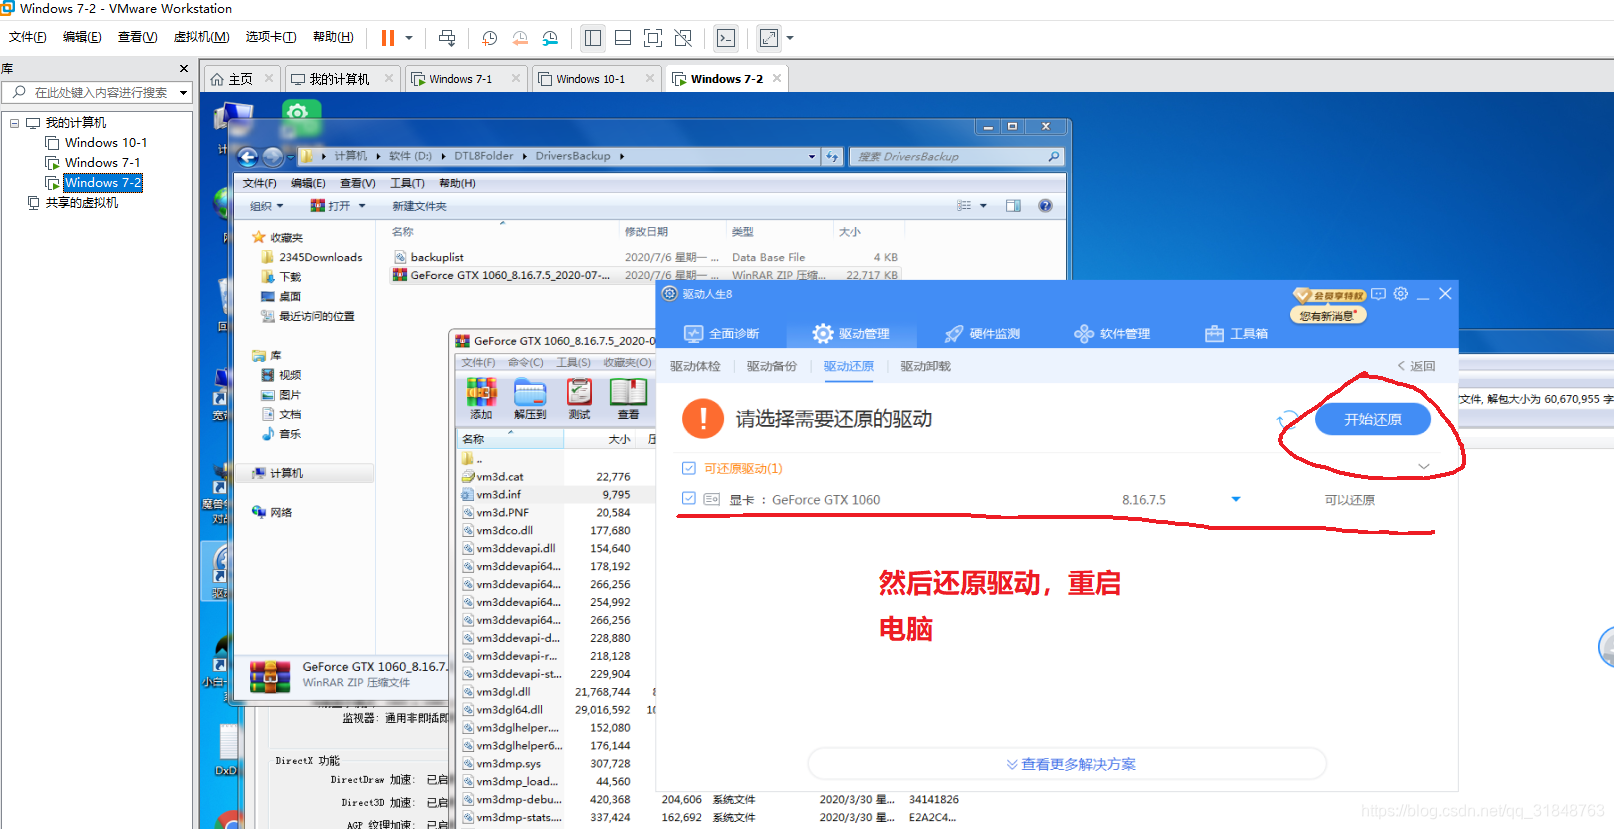Open the VMware 文件(F) menu

tap(28, 37)
